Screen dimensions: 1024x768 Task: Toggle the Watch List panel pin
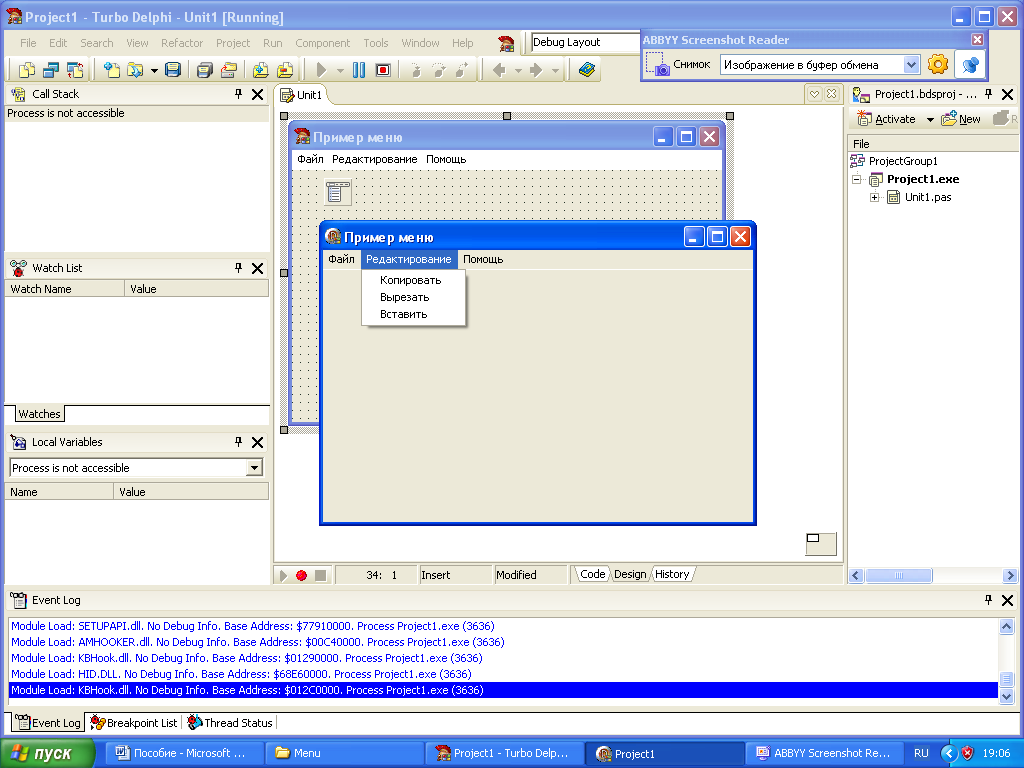pos(238,268)
